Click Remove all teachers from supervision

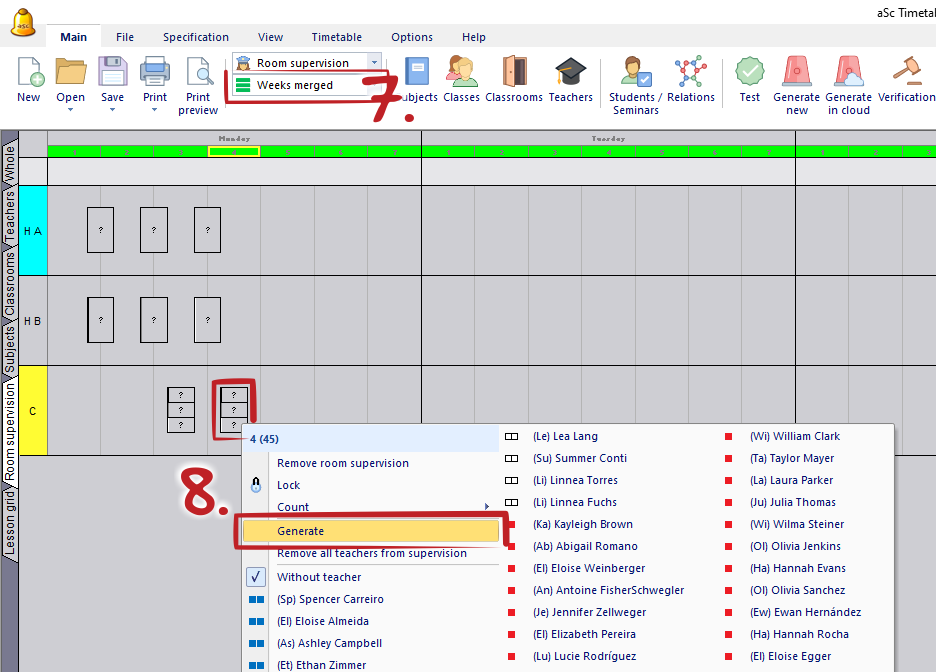click(x=371, y=554)
